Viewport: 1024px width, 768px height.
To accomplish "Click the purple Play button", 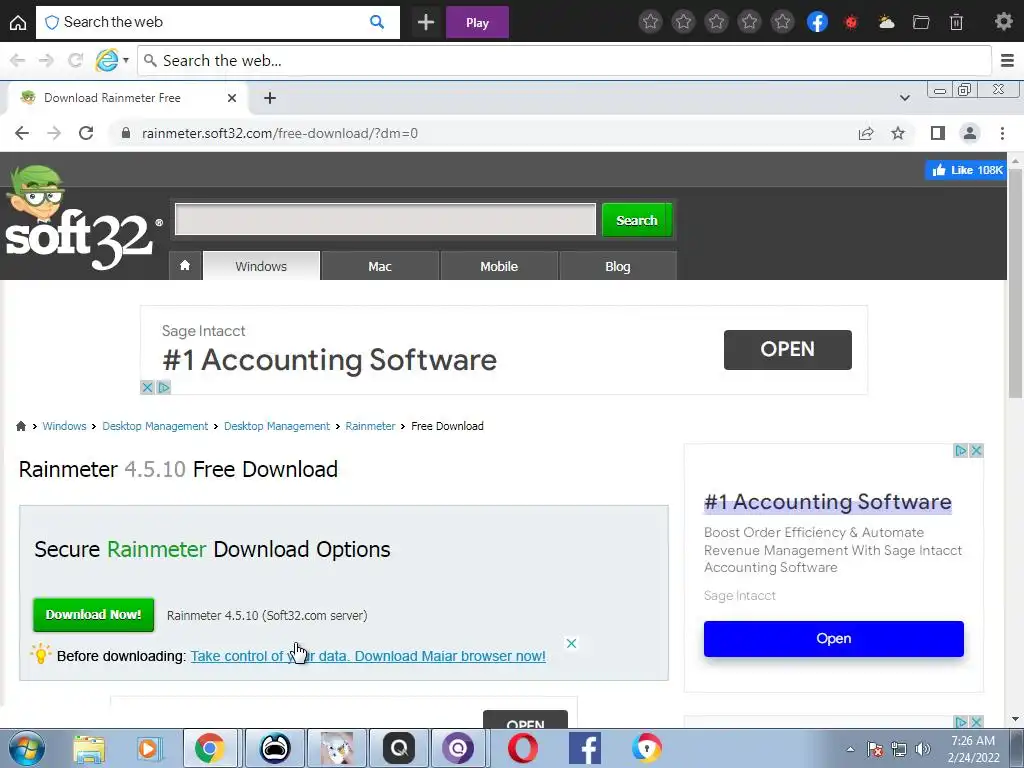I will pyautogui.click(x=477, y=23).
